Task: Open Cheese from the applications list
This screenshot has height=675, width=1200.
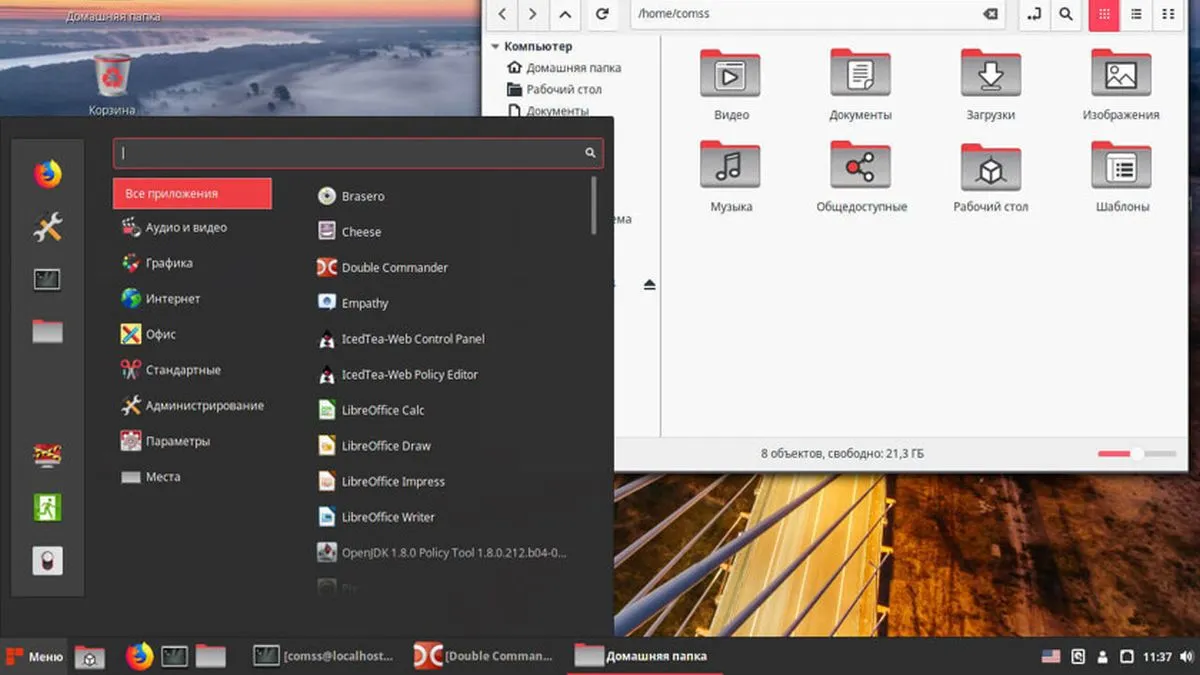Action: [360, 231]
